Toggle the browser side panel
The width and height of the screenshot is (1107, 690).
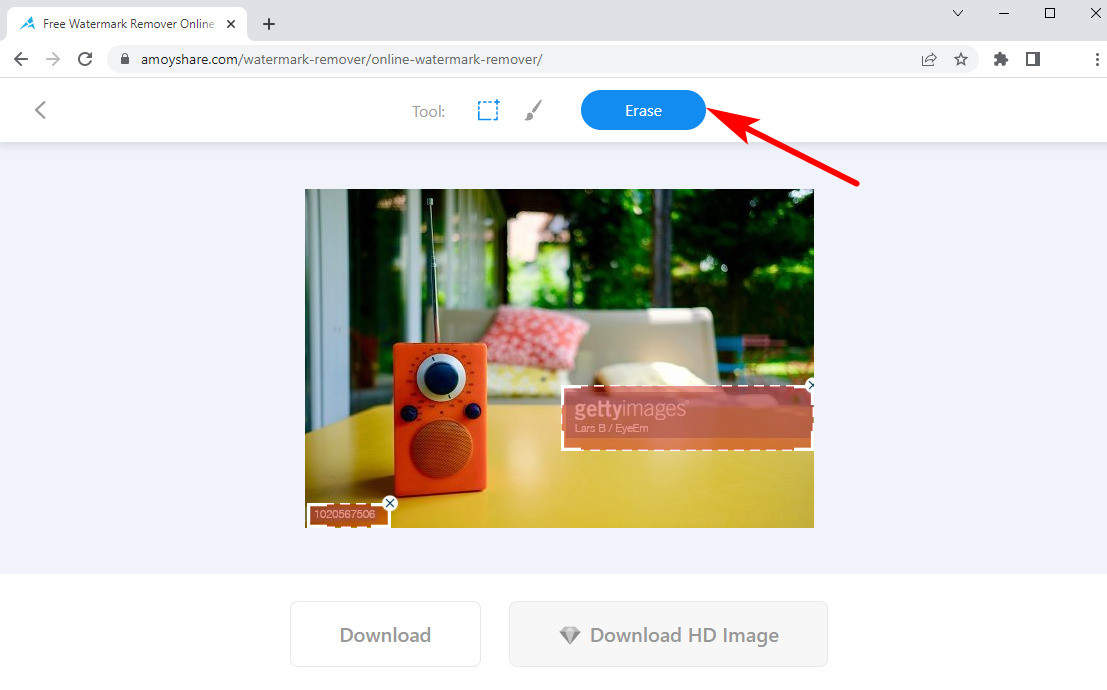coord(1033,59)
